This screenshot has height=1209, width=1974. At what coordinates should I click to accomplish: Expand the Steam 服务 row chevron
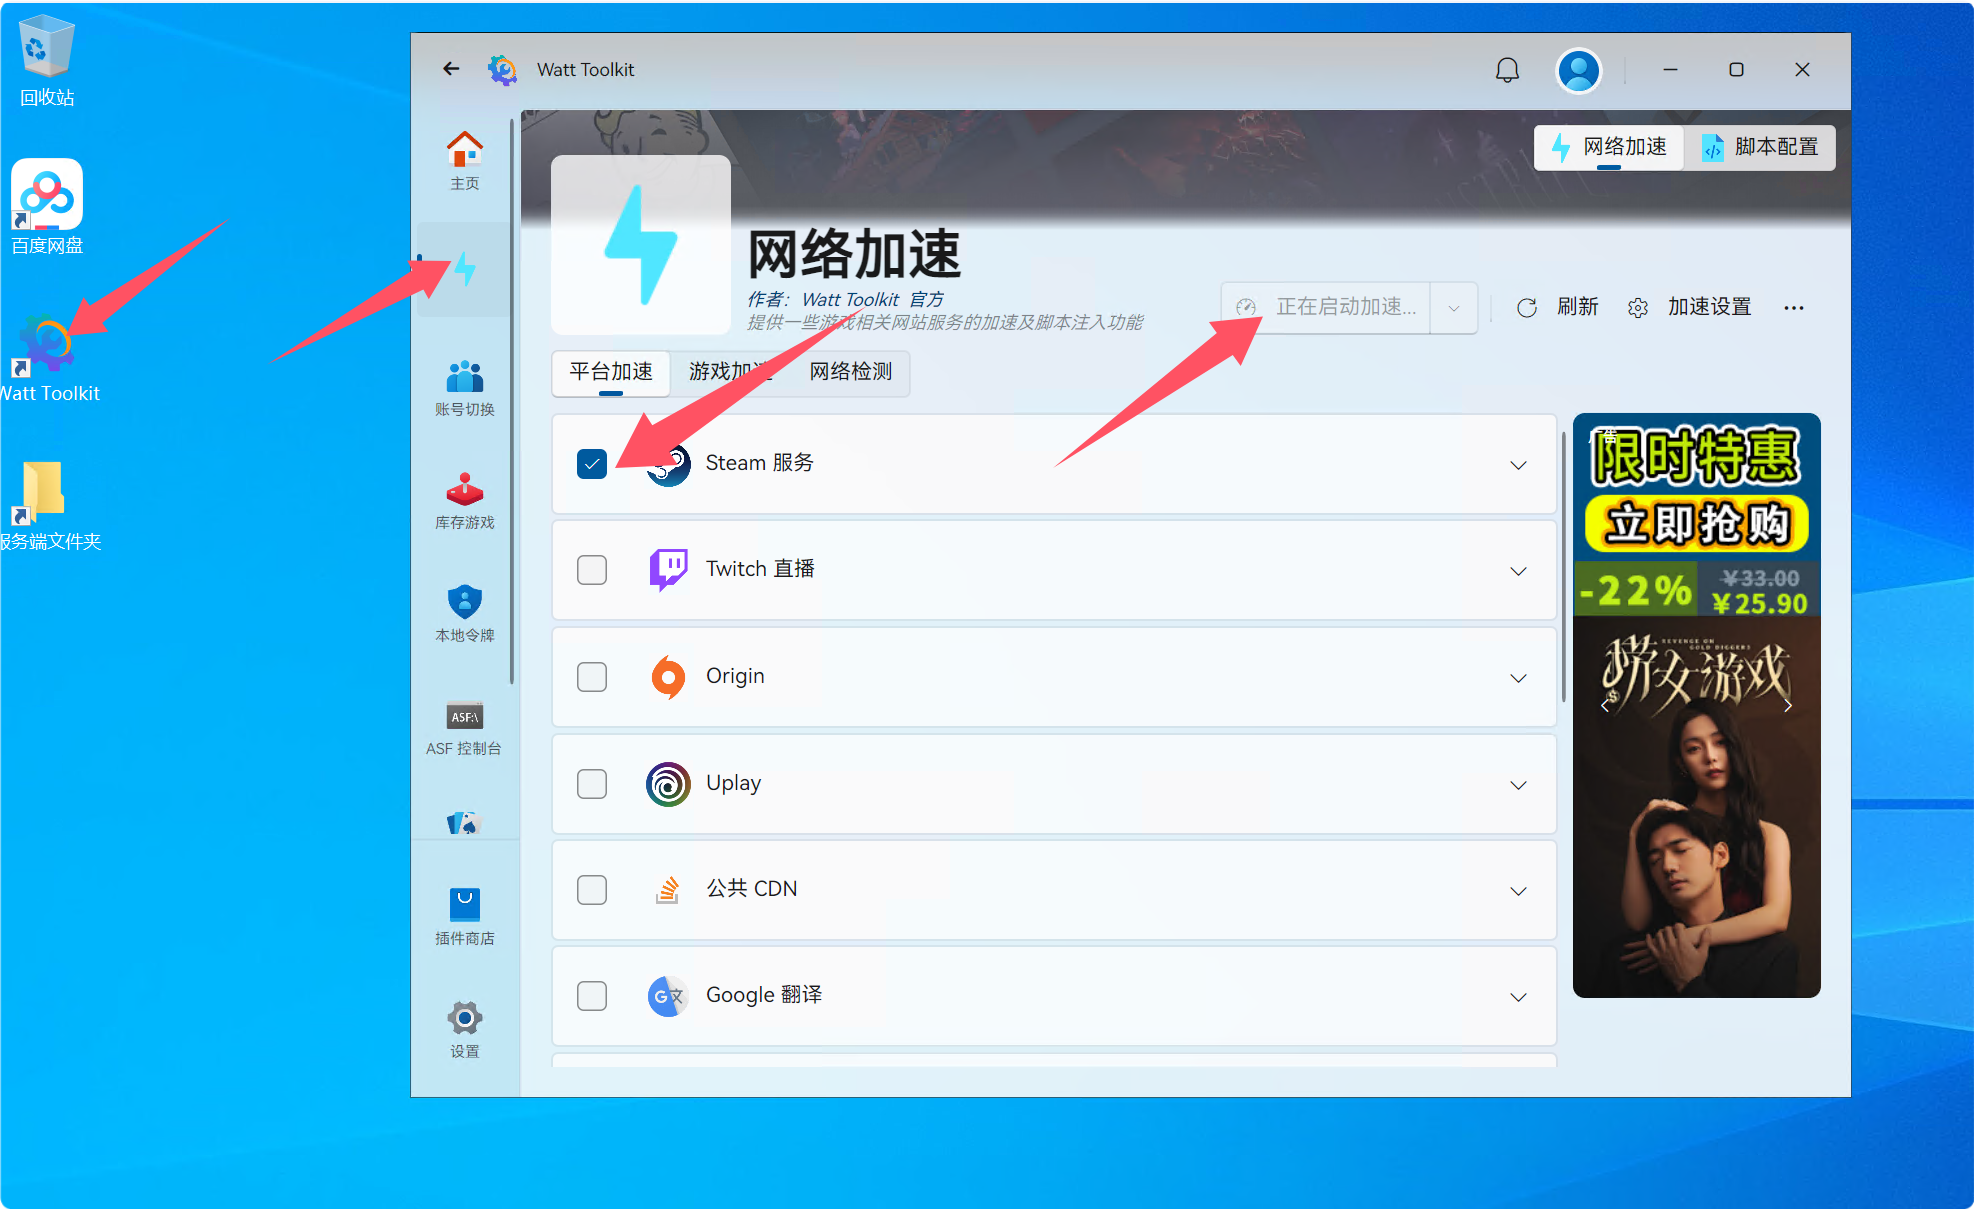(x=1518, y=465)
